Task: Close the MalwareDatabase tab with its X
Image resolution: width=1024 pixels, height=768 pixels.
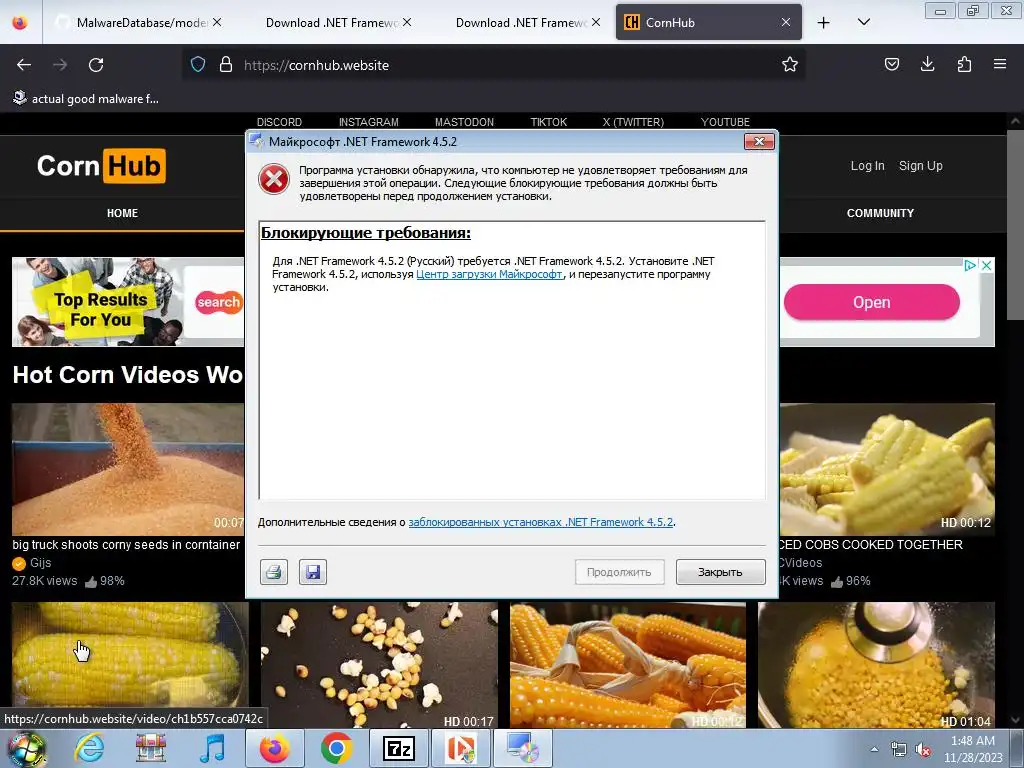Action: pos(217,22)
